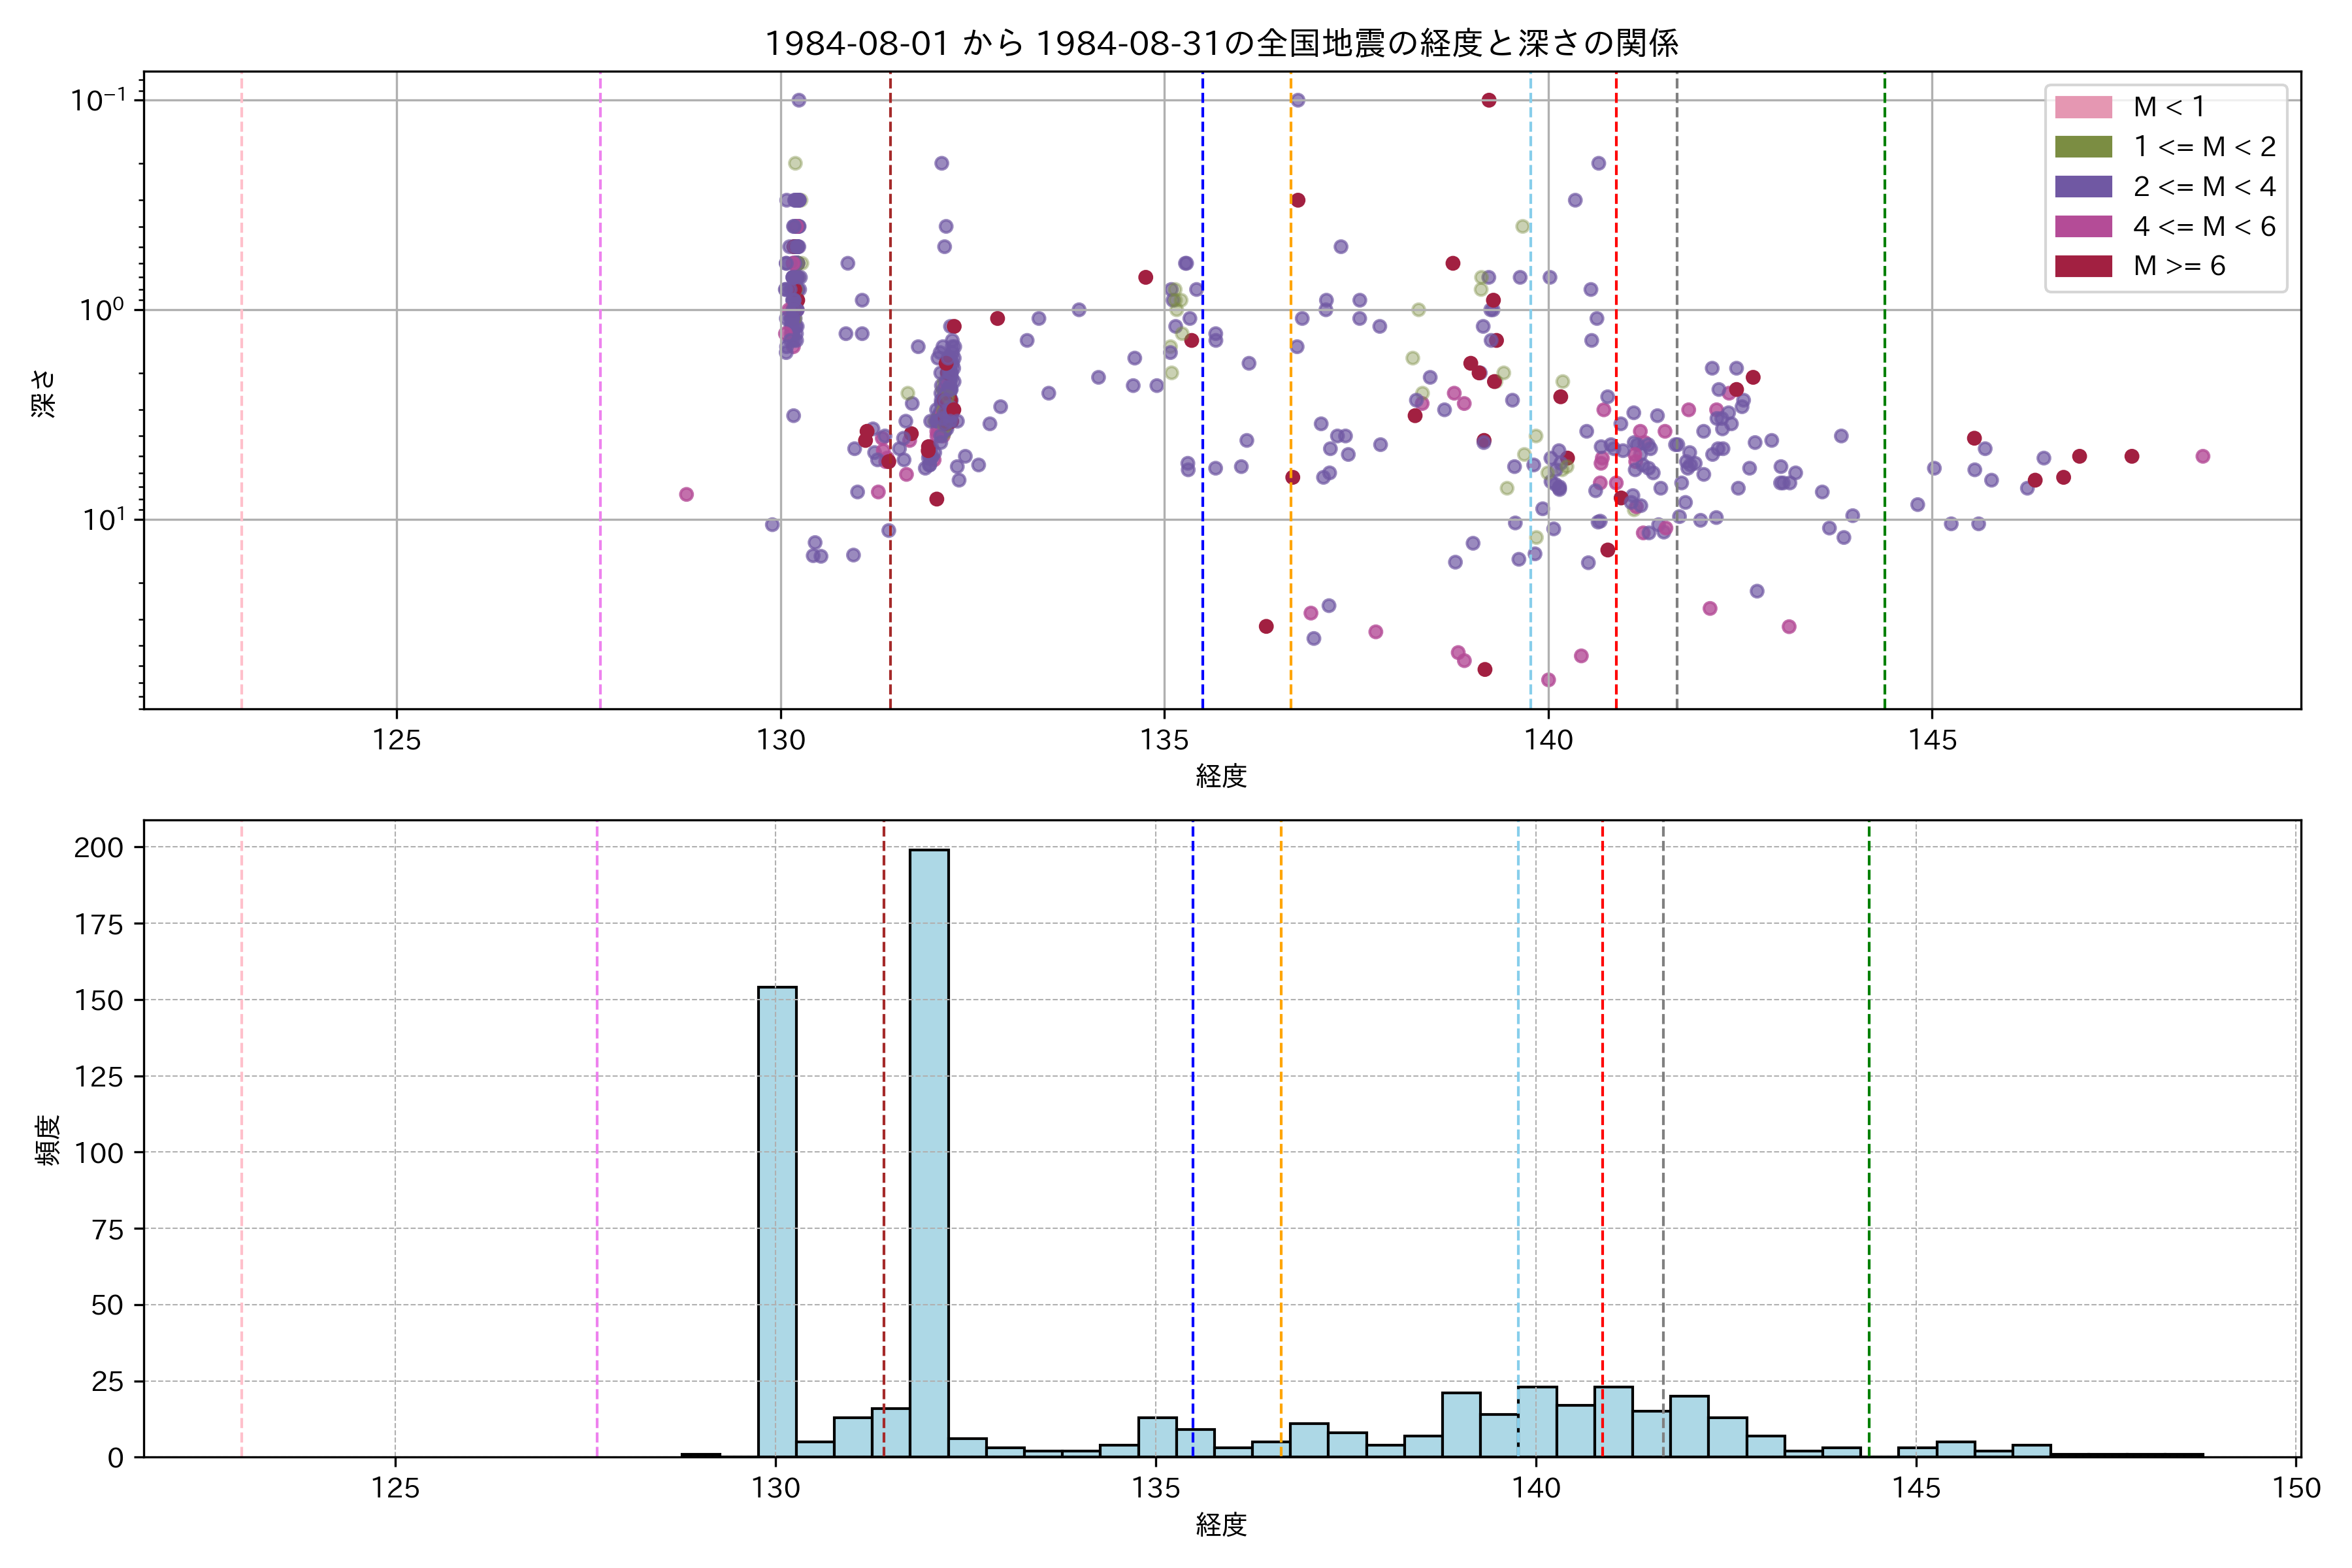Click the M >= 6 legend text
This screenshot has width=2352, height=1568.
click(2179, 266)
